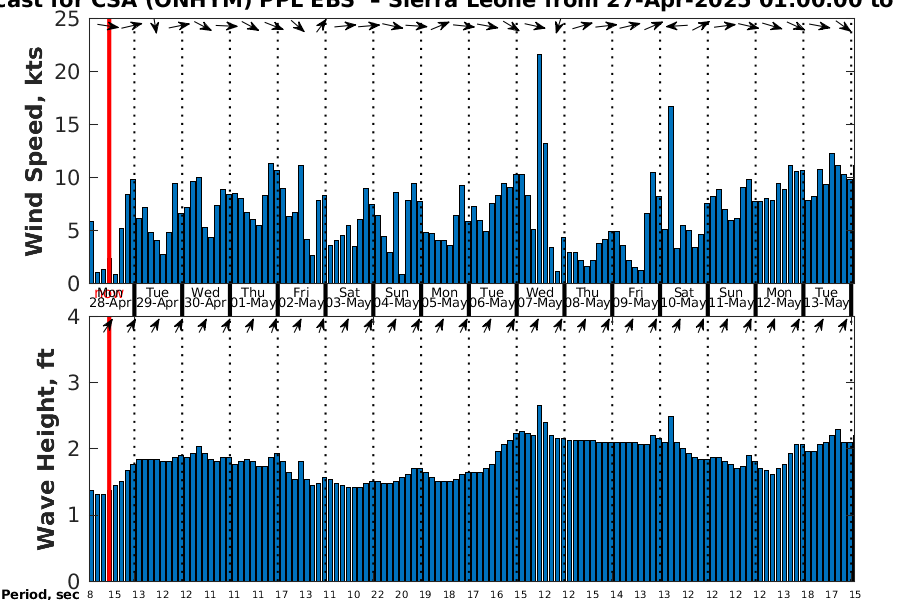Select the Mon 12-May date label
Viewport: 900px width, 600px height.
[x=778, y=298]
